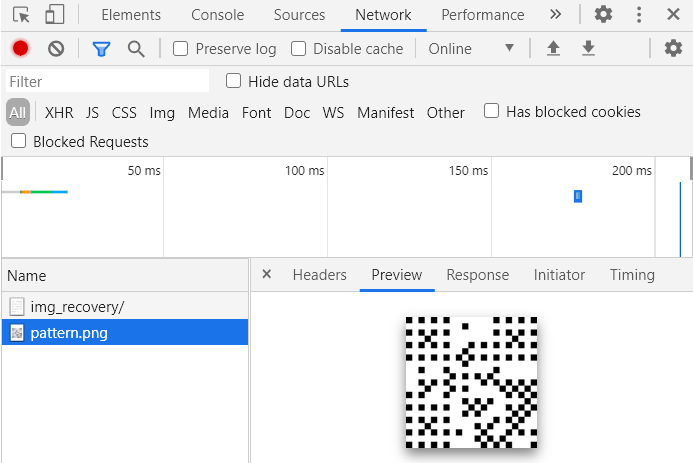Click the document icon beside img_recovery/

point(17,306)
